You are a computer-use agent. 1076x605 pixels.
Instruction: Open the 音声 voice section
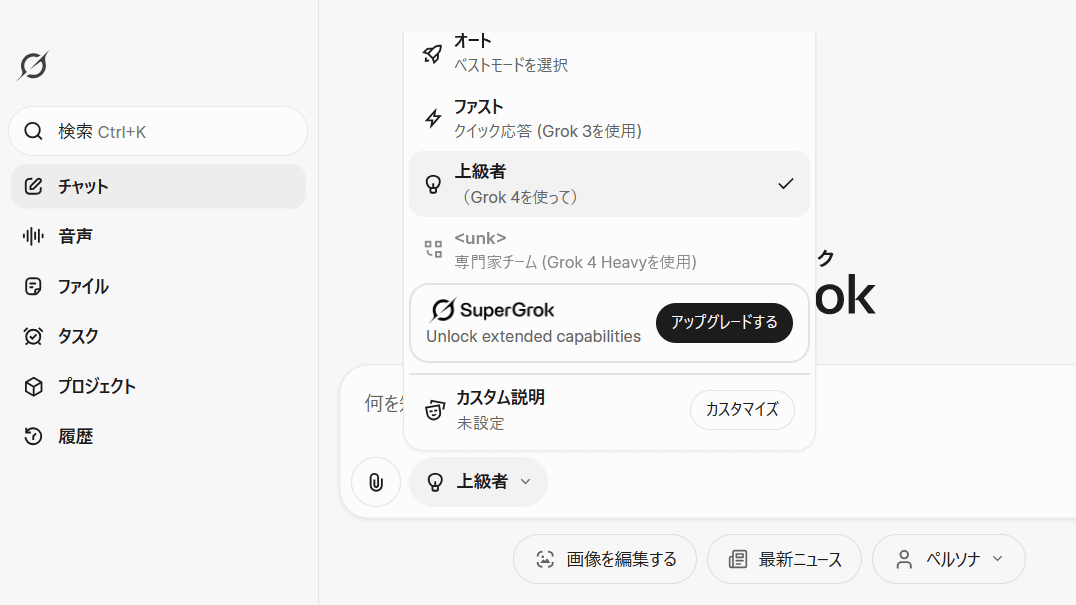158,236
